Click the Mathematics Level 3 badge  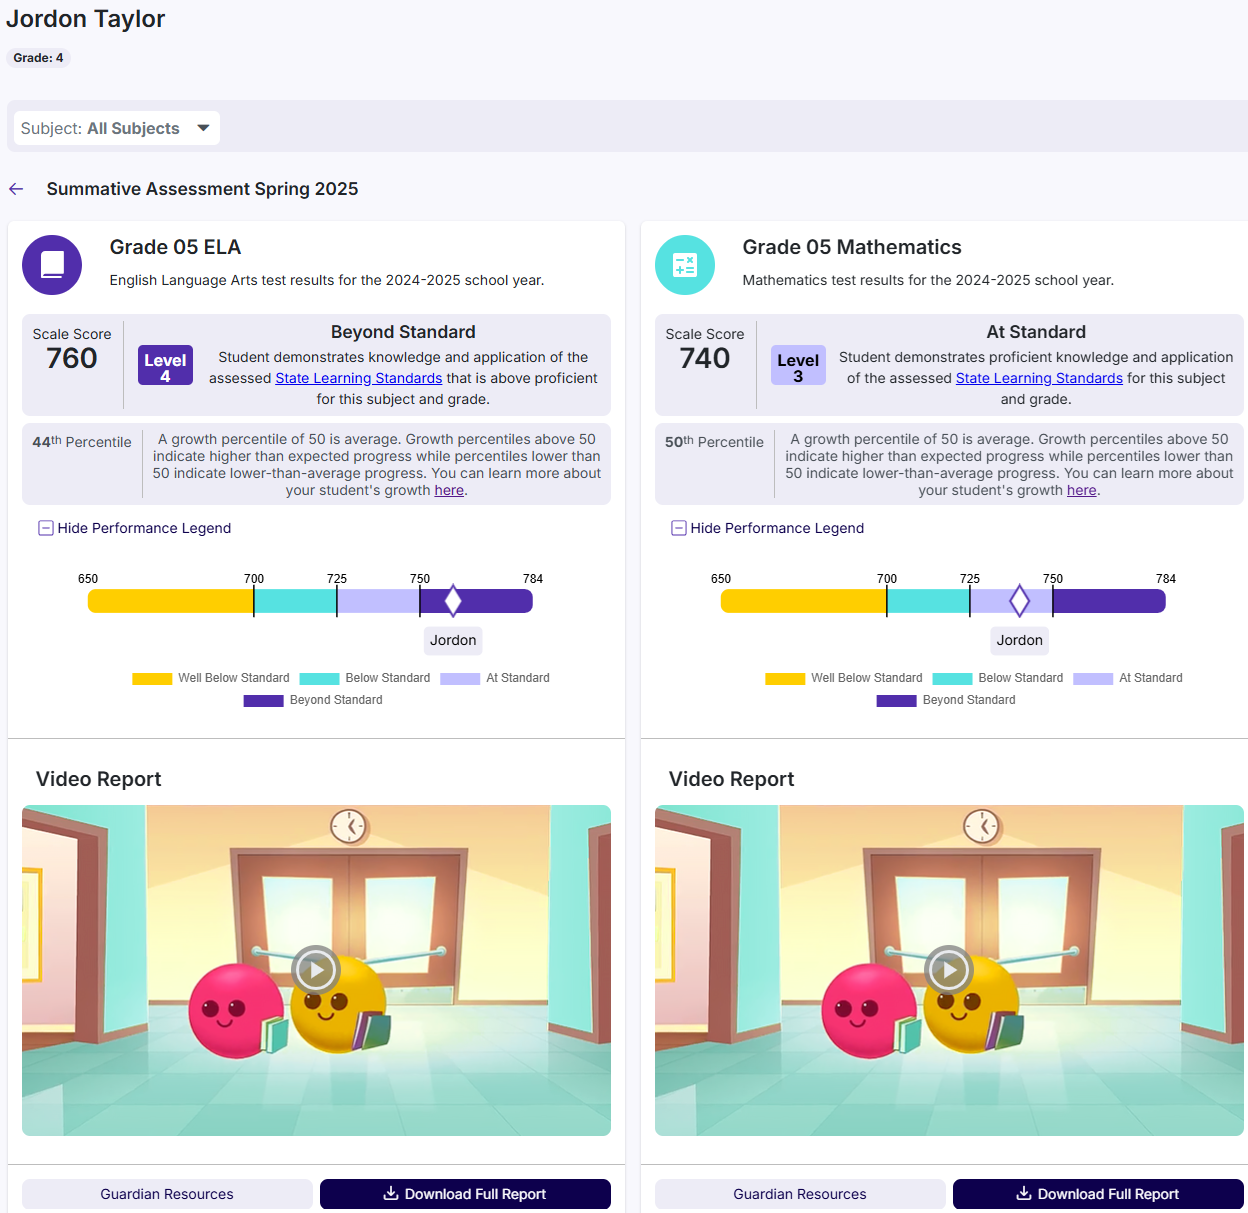(x=798, y=366)
